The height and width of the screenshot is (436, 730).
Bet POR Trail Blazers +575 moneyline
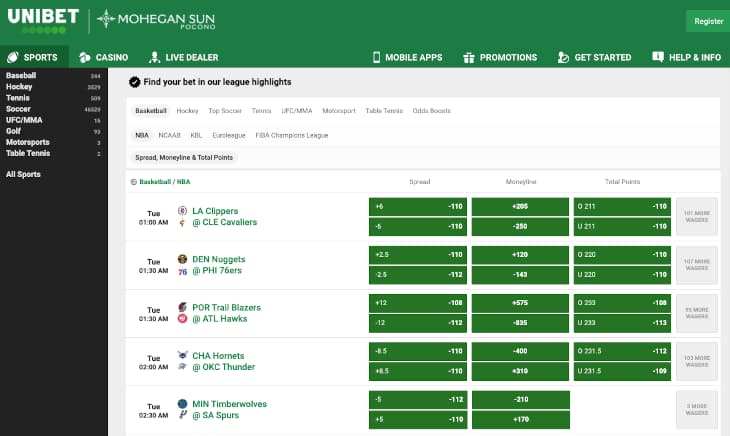click(x=520, y=303)
